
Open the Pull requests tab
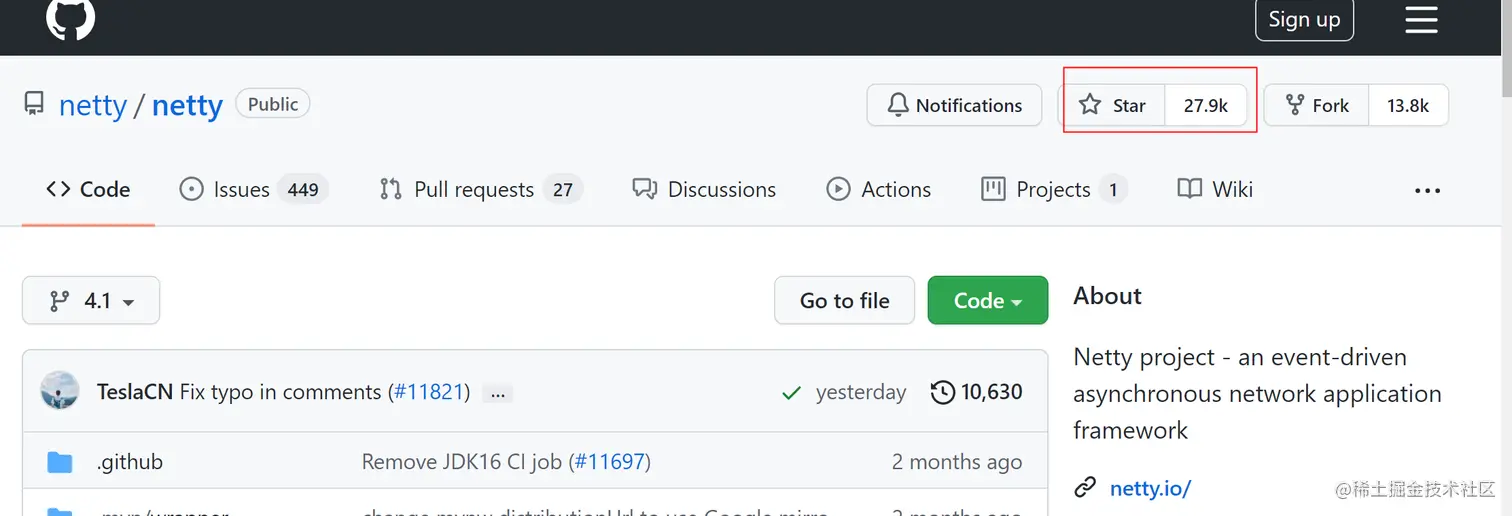(473, 190)
